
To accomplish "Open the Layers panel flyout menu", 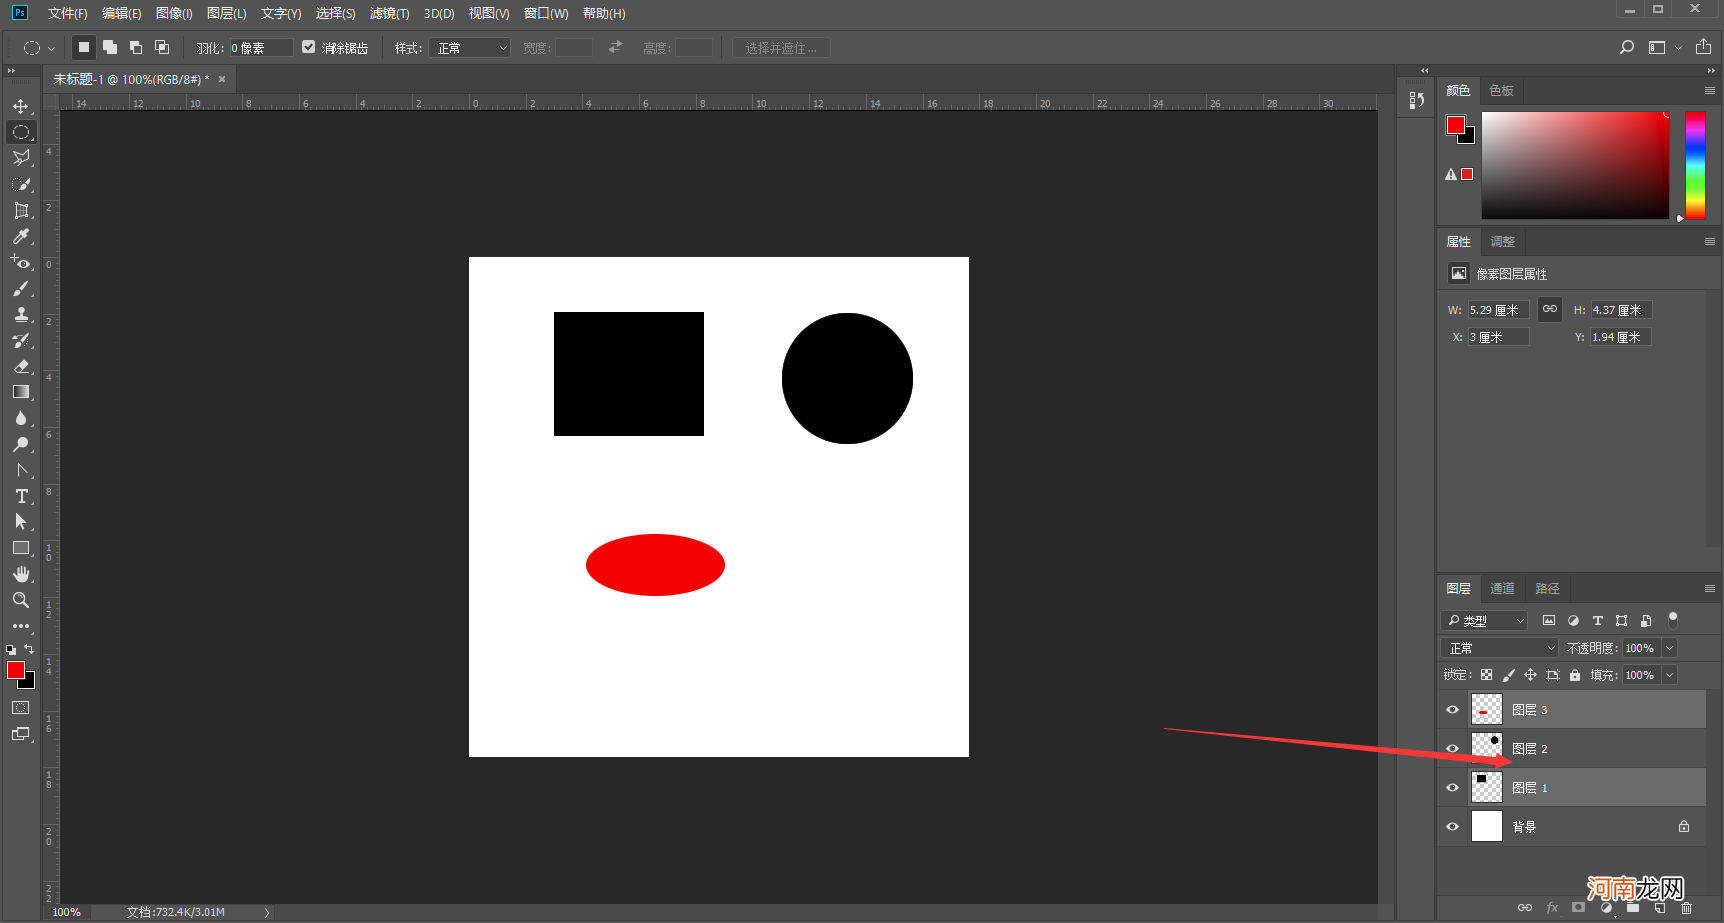I will [x=1710, y=588].
